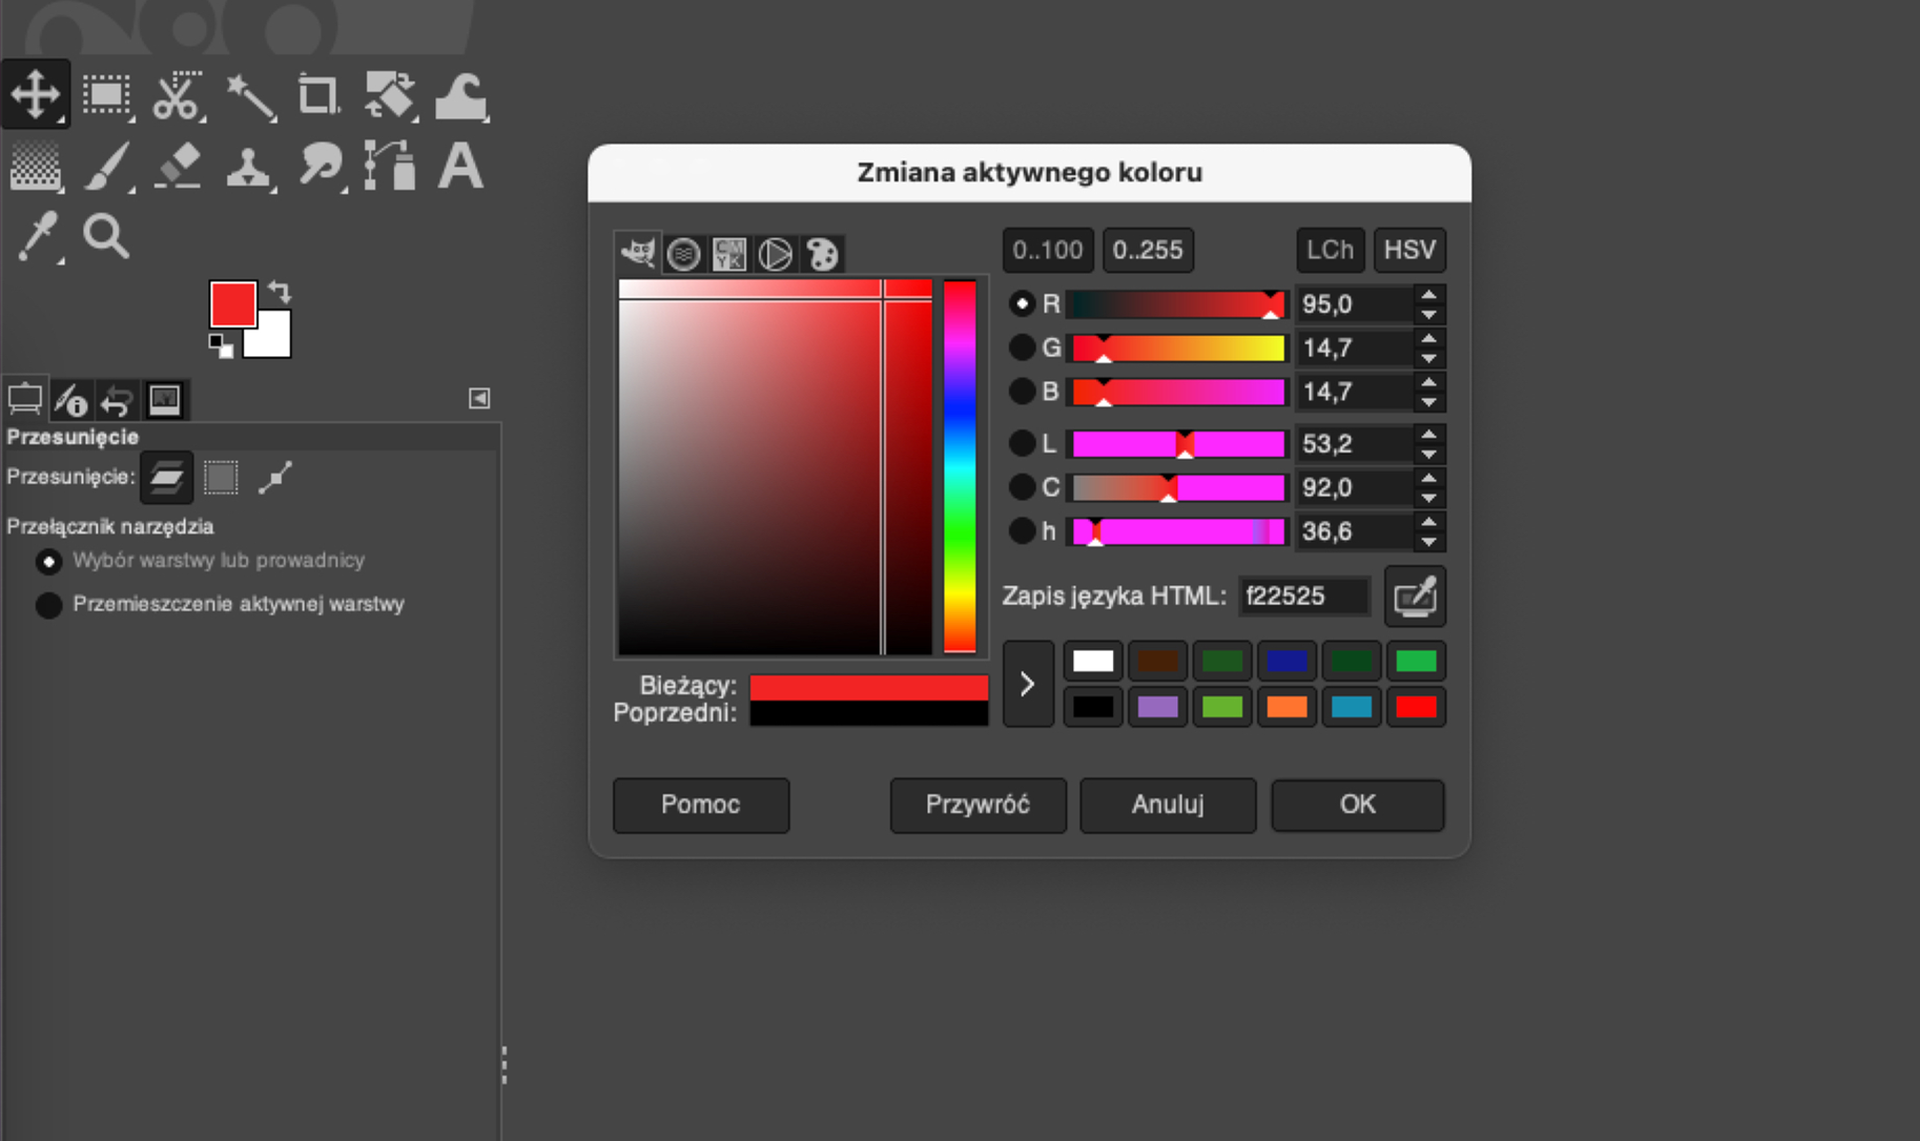
Task: Switch to CMYK color selector tab
Action: pyautogui.click(x=730, y=254)
